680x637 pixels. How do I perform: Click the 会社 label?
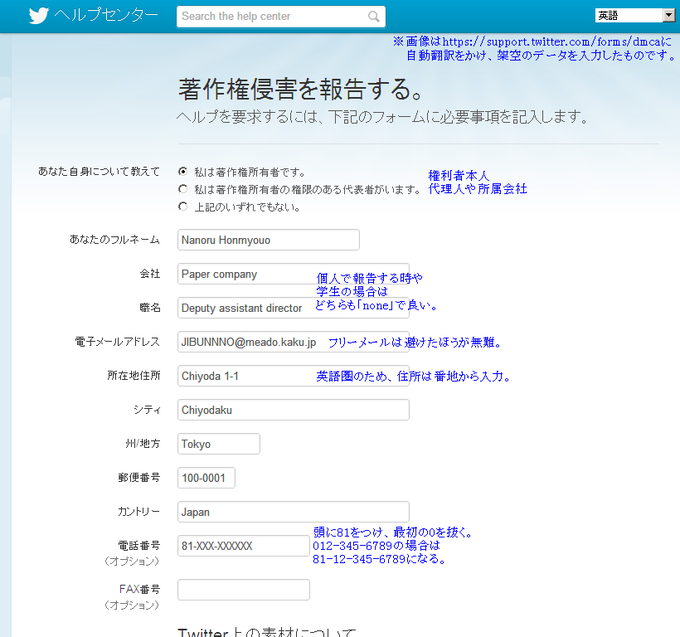150,274
